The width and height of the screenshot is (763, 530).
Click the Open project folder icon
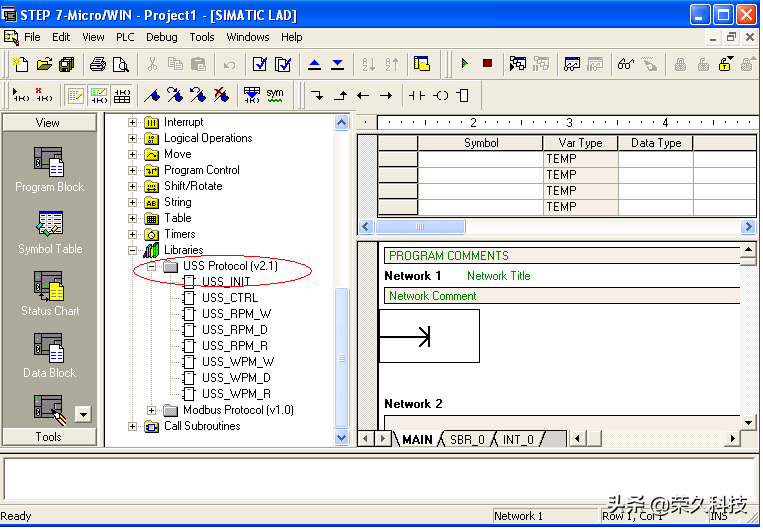44,64
